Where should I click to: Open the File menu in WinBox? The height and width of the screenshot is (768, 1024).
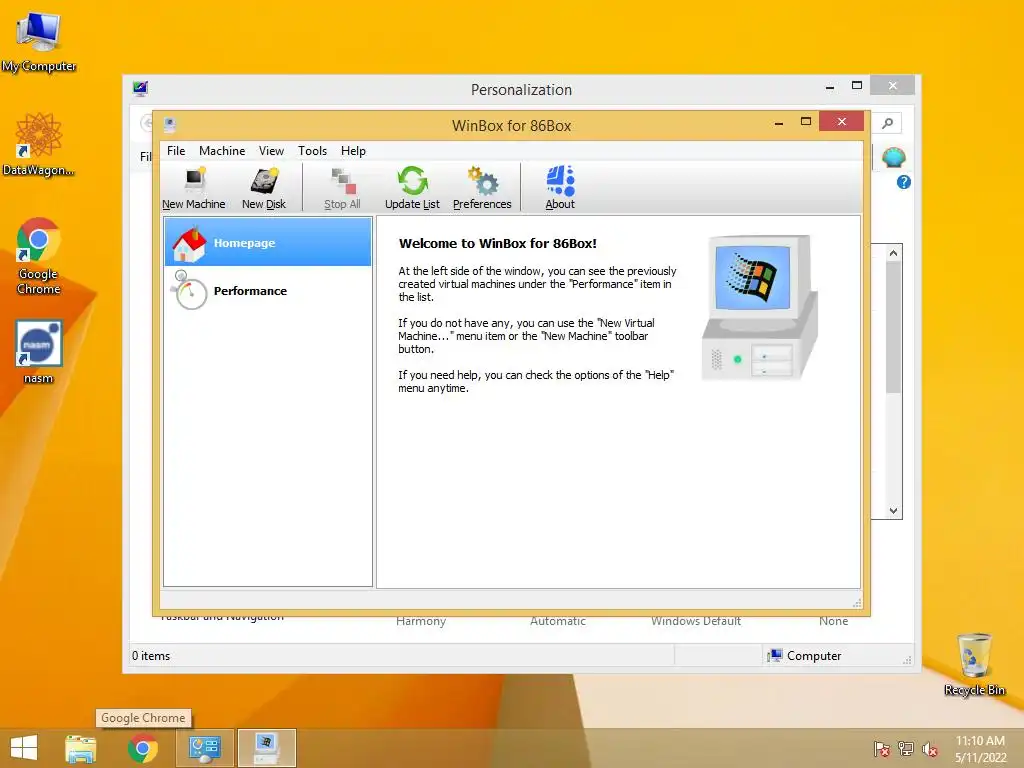(176, 151)
